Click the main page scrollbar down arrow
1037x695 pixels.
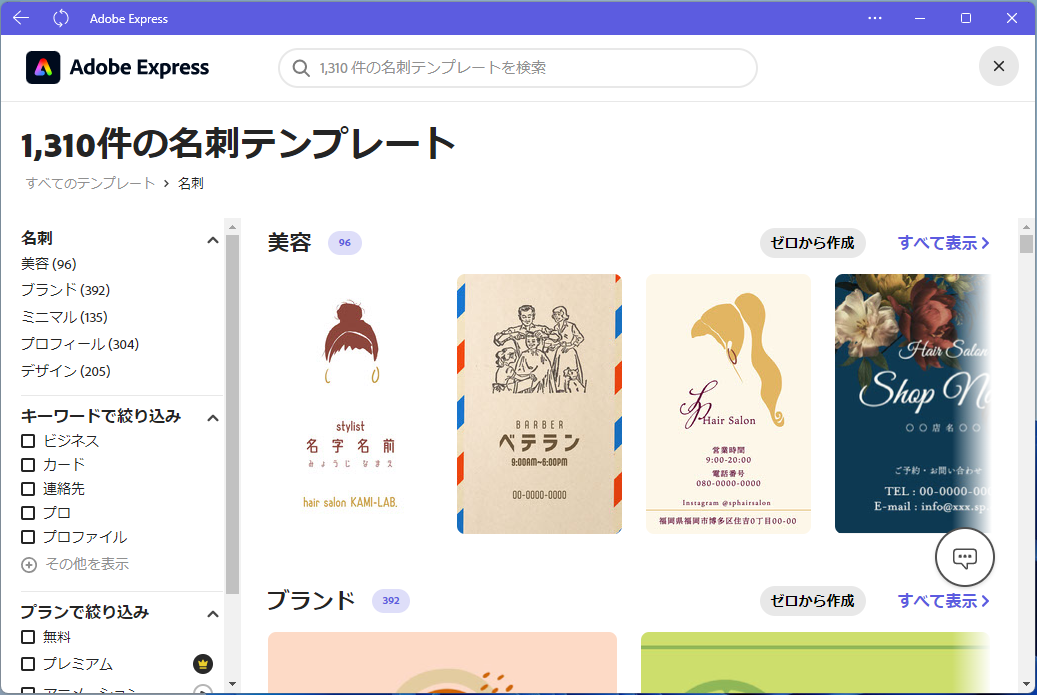click(1026, 684)
